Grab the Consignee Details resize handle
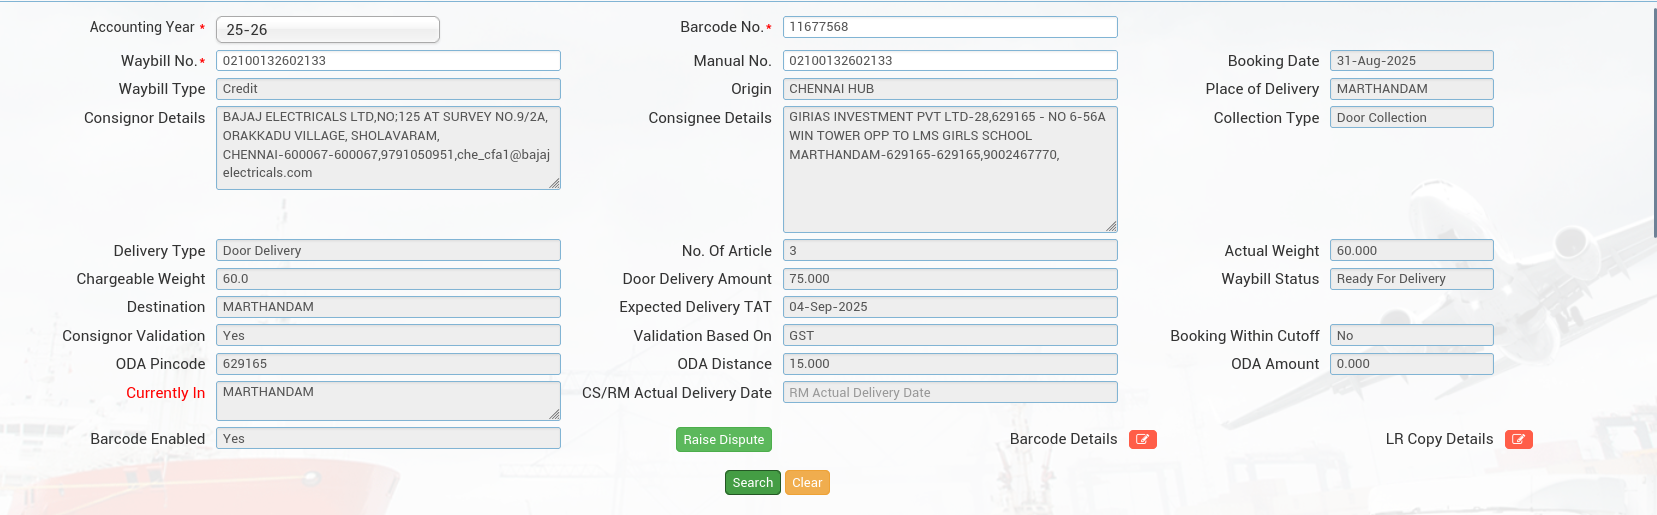Image resolution: width=1657 pixels, height=515 pixels. click(x=1111, y=226)
